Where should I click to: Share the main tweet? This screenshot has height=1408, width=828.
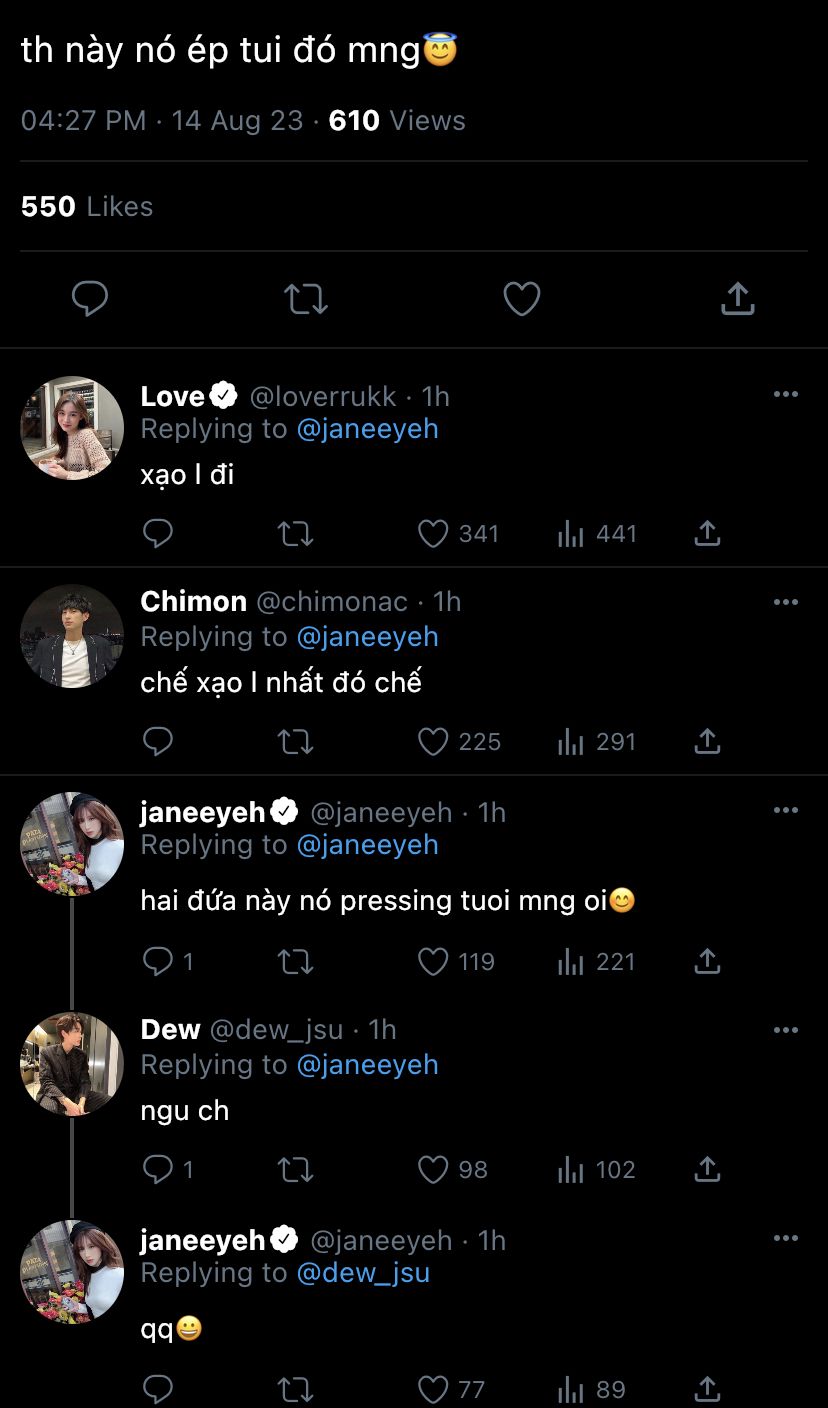coord(737,299)
